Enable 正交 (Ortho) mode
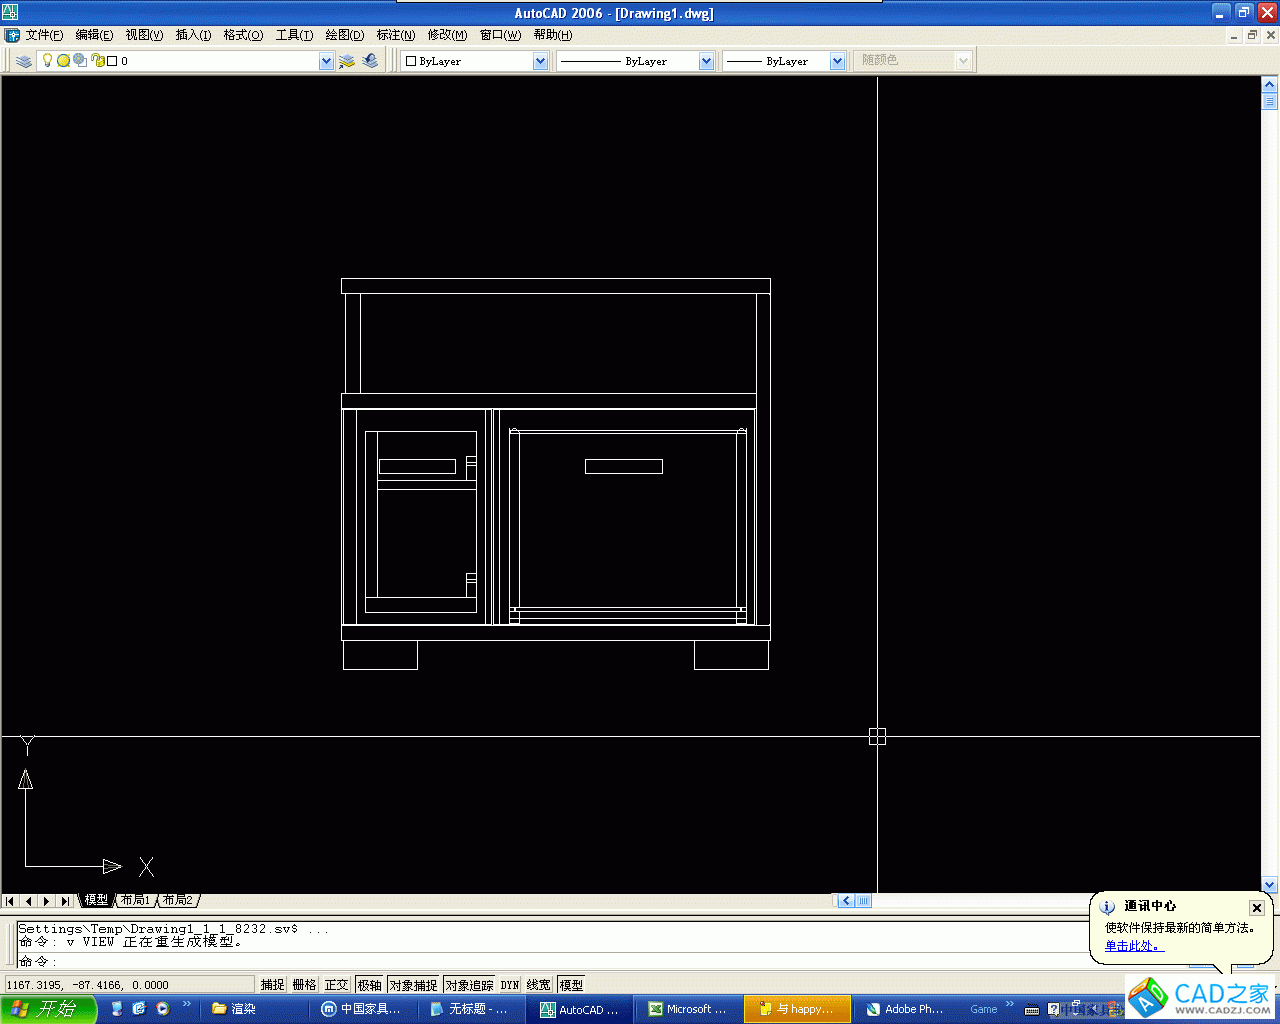The height and width of the screenshot is (1024, 1280). click(336, 984)
